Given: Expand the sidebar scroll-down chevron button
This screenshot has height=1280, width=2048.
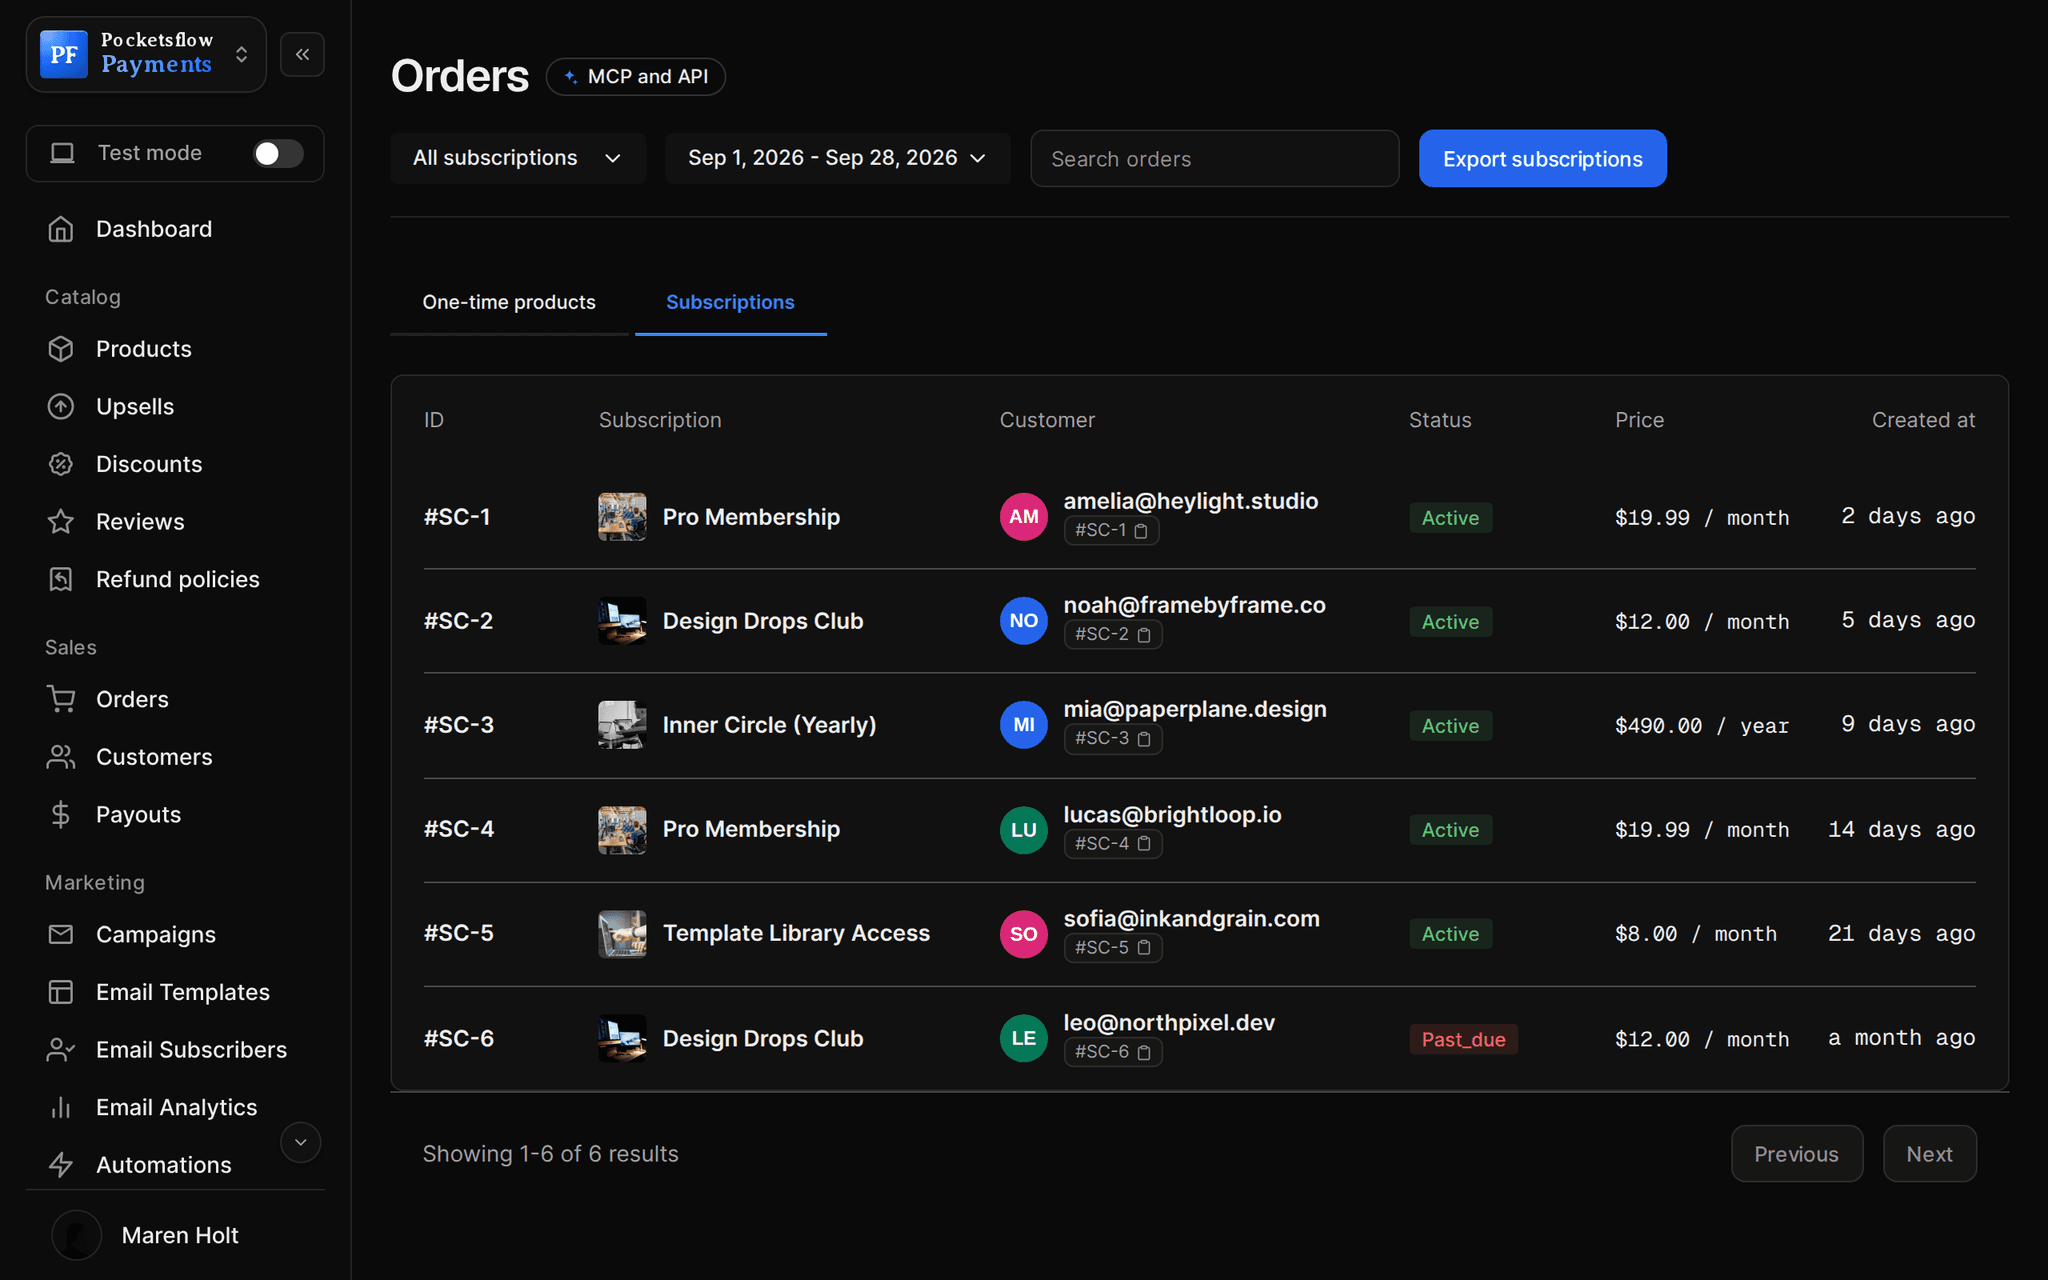Looking at the screenshot, I should point(300,1142).
